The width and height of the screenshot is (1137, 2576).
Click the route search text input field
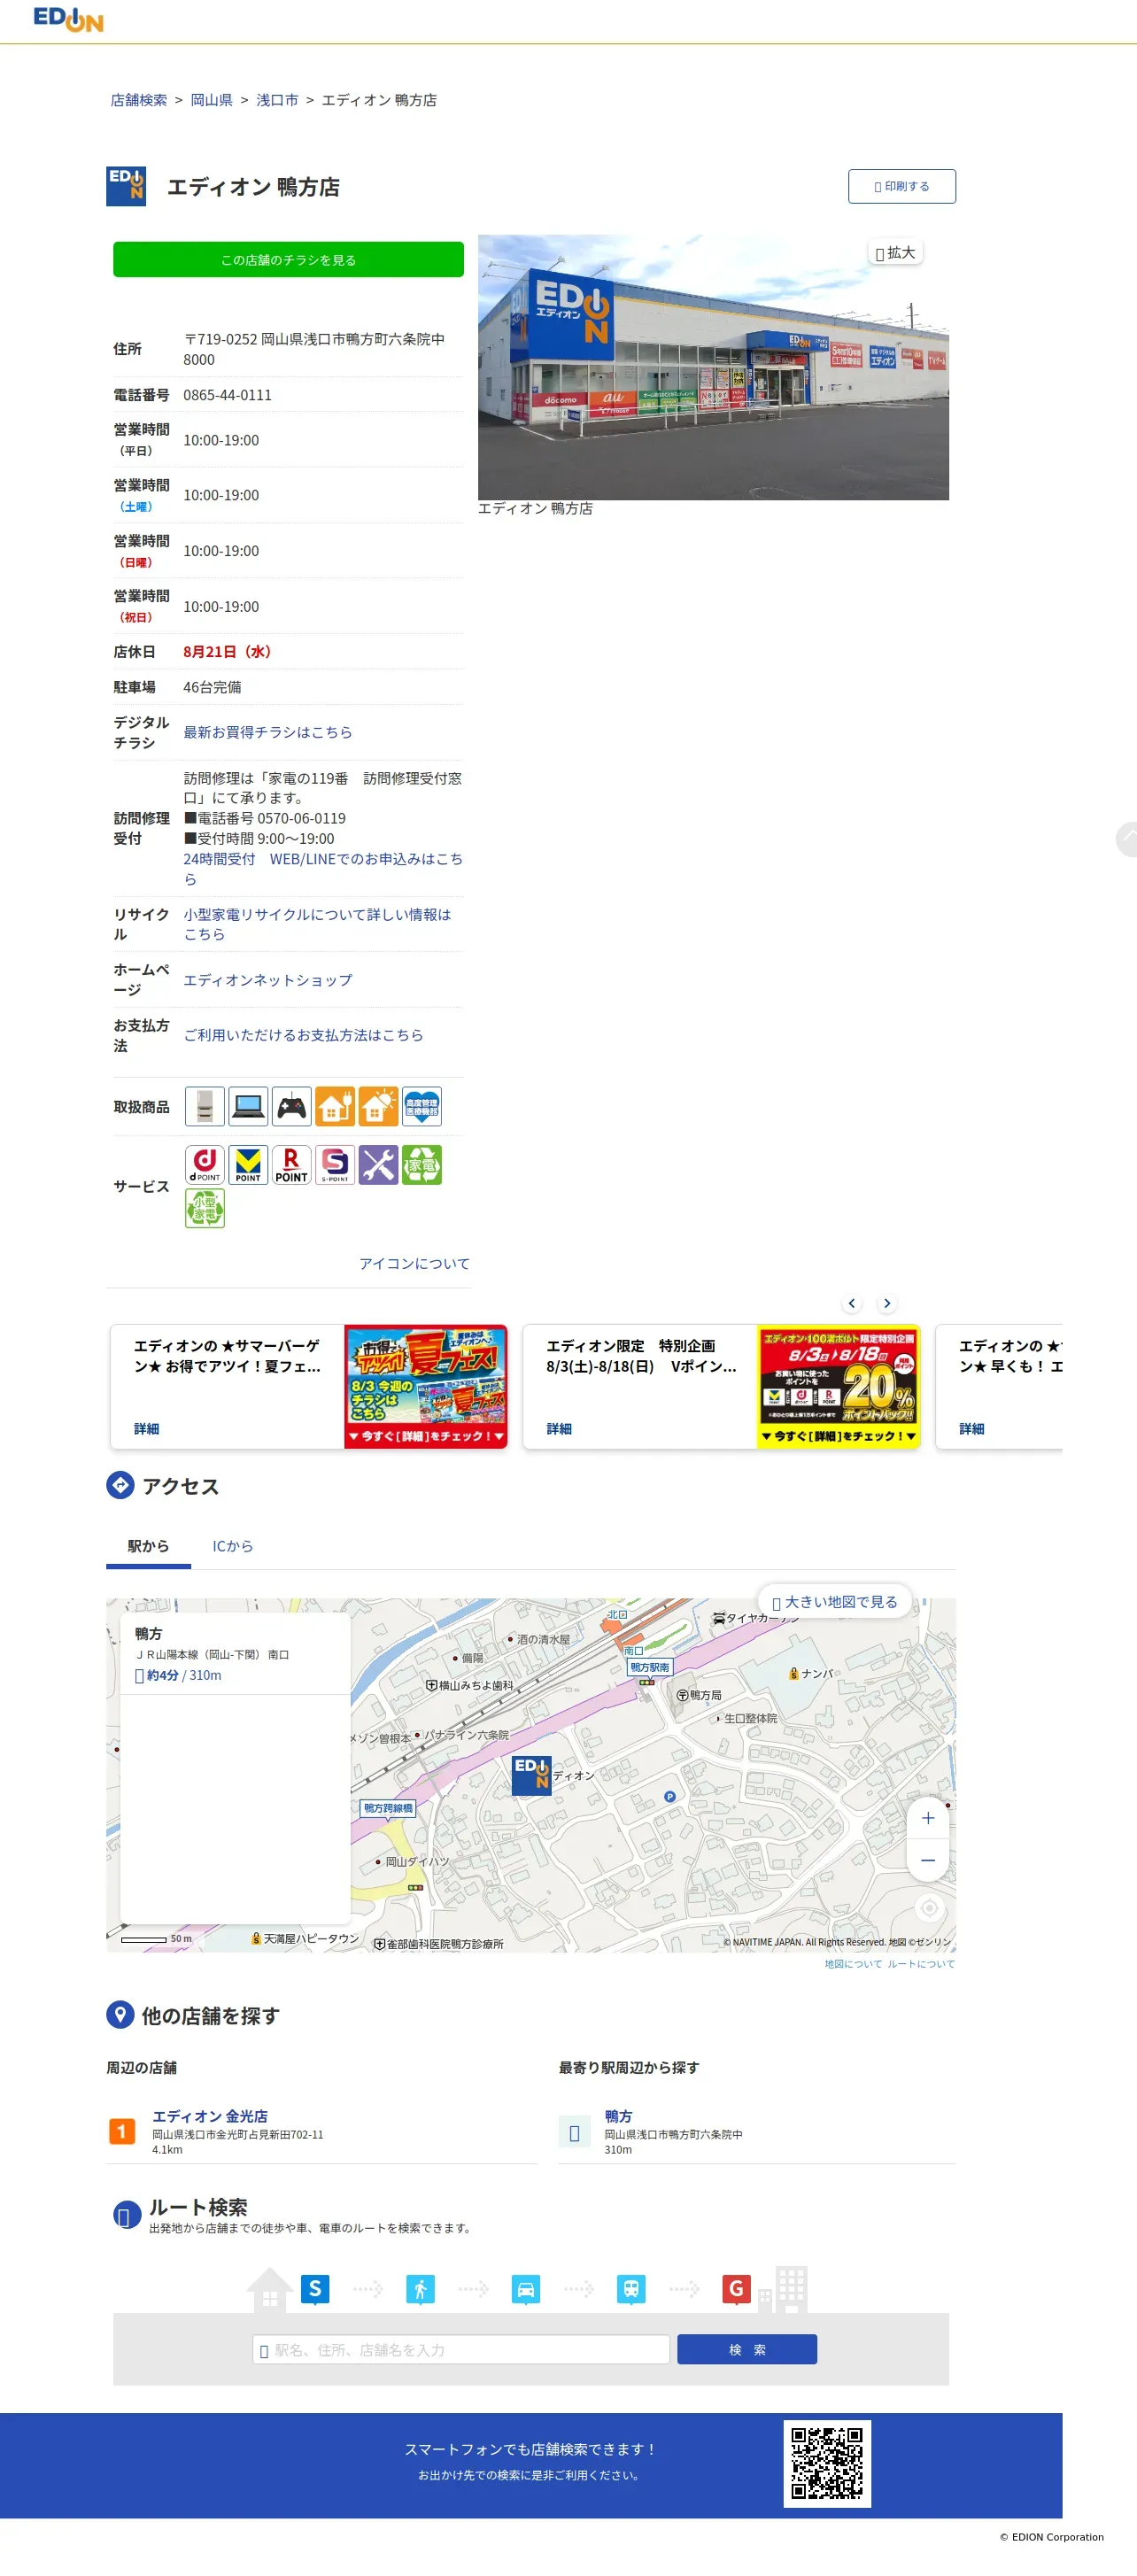[461, 2349]
